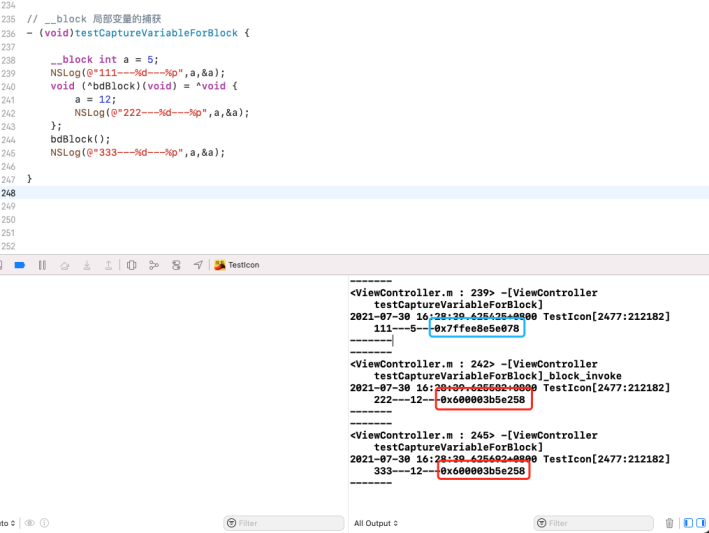Click console text "<ViewController.m : 242>"
709x533 pixels.
tap(422, 364)
